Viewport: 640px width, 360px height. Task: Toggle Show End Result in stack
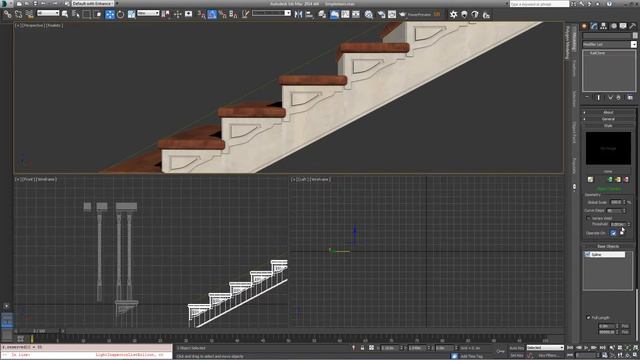(598, 98)
